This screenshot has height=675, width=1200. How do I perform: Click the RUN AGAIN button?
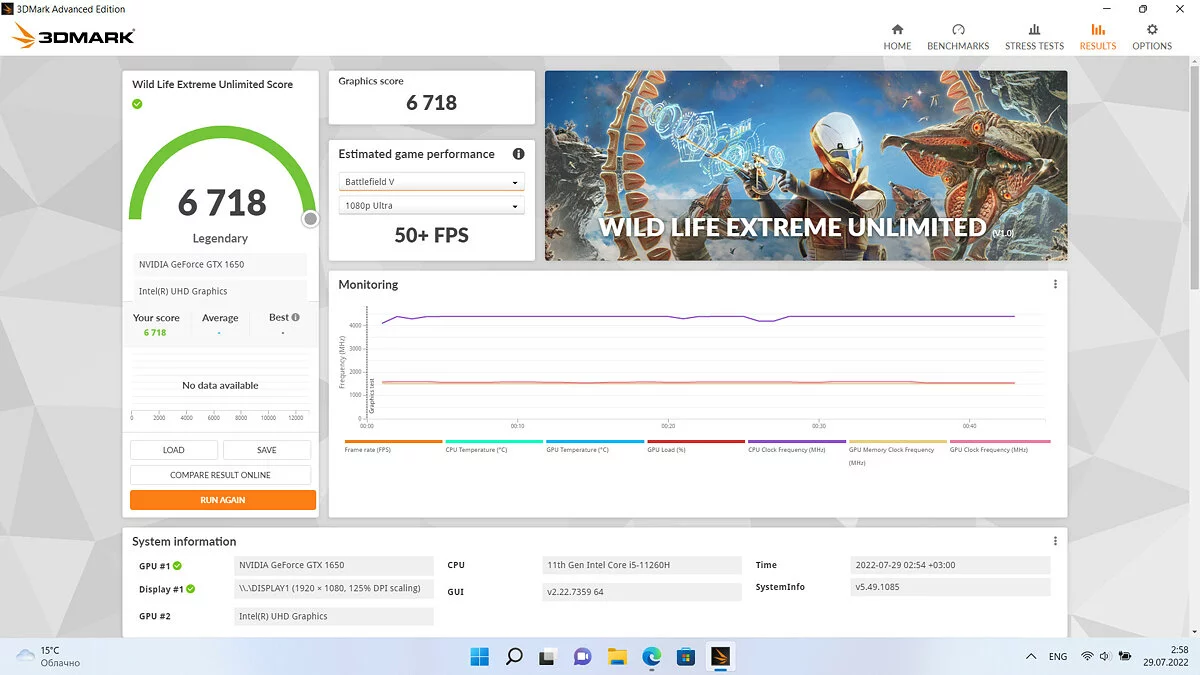(x=222, y=500)
